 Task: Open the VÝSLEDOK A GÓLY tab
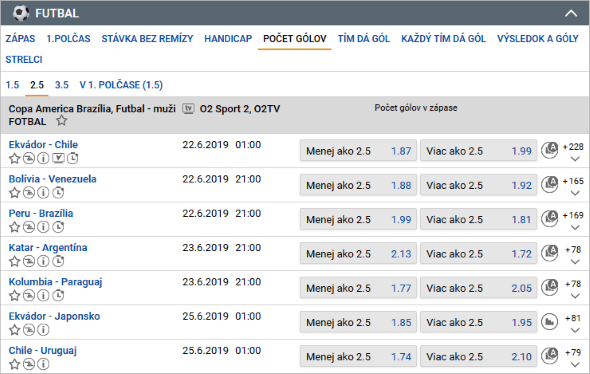[x=538, y=39]
